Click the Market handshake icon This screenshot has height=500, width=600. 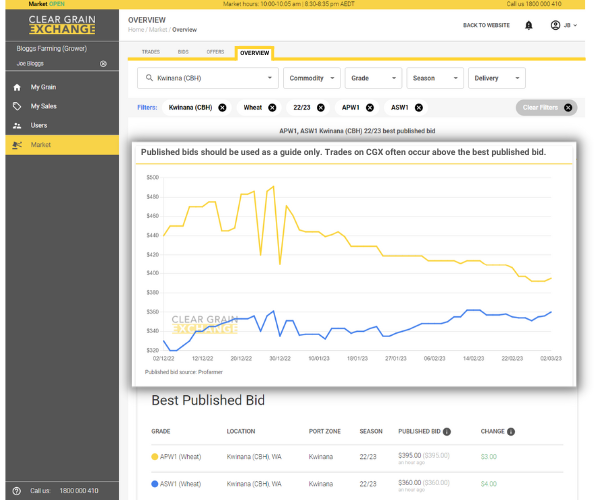(17, 145)
